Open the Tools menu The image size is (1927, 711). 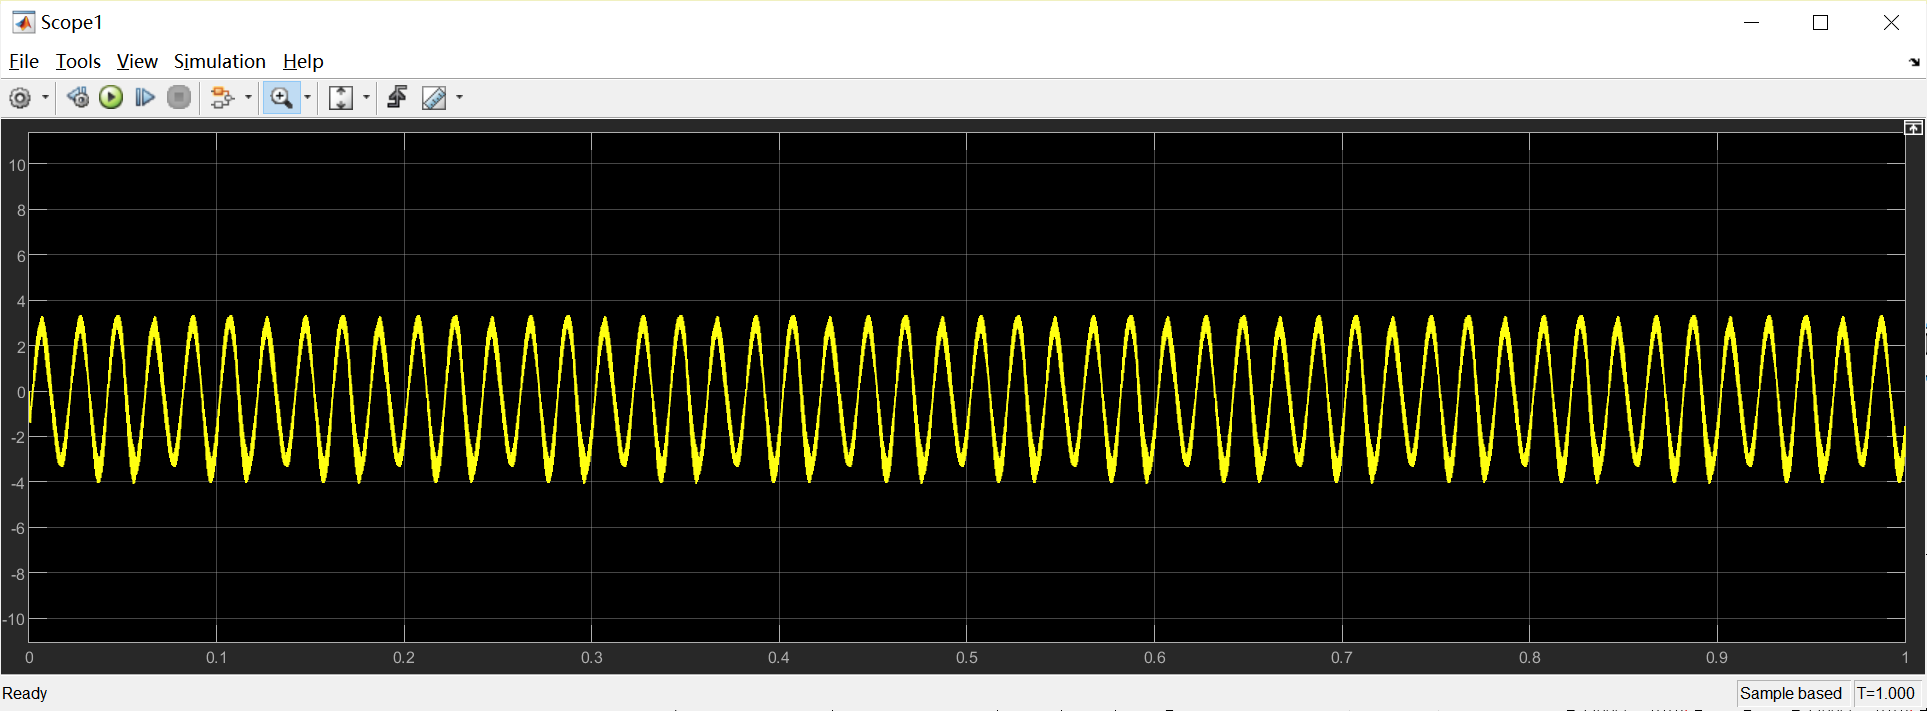pos(78,61)
